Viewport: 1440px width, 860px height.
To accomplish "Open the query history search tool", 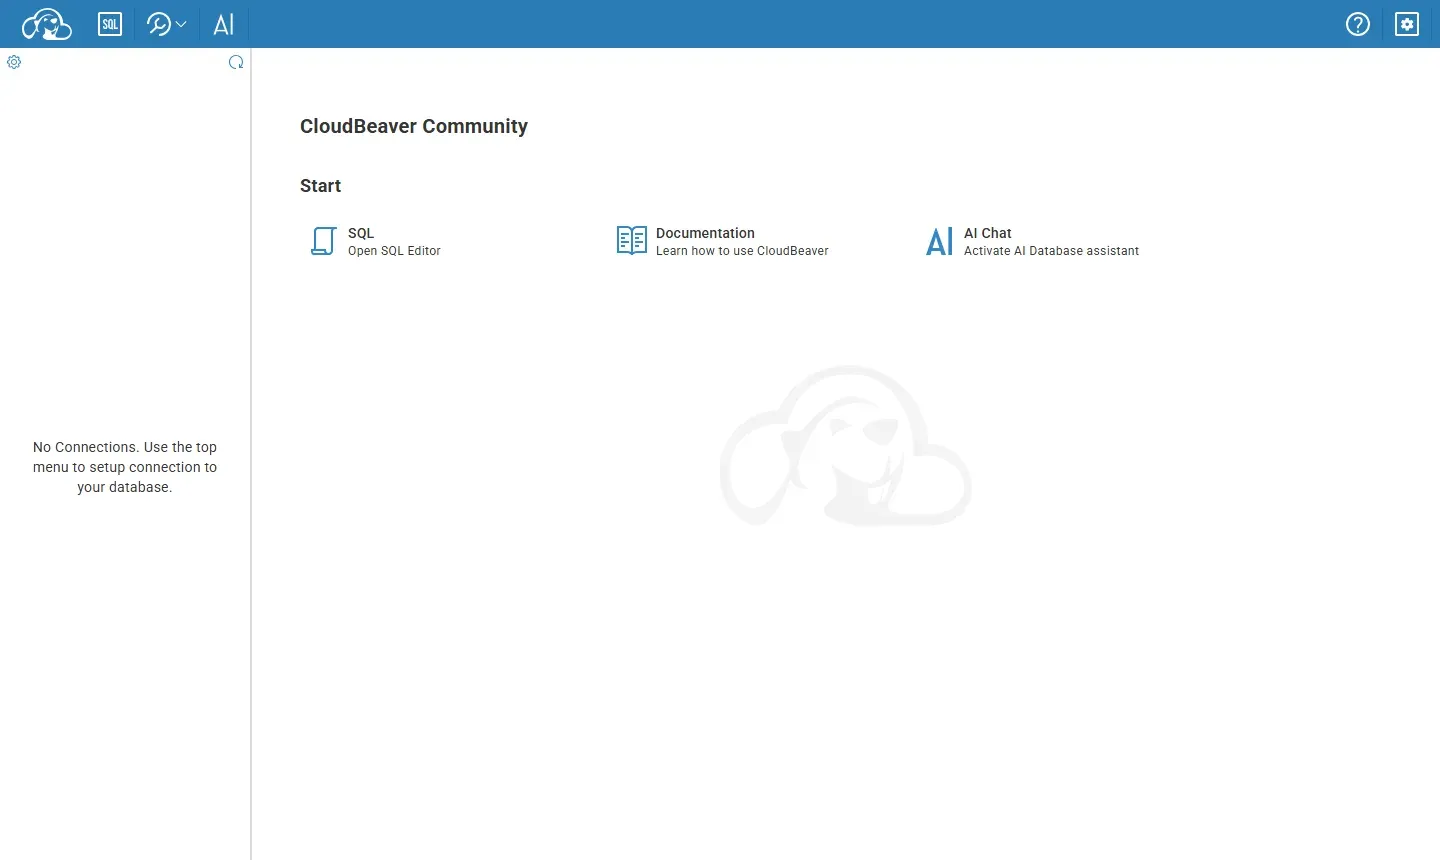I will pos(159,24).
